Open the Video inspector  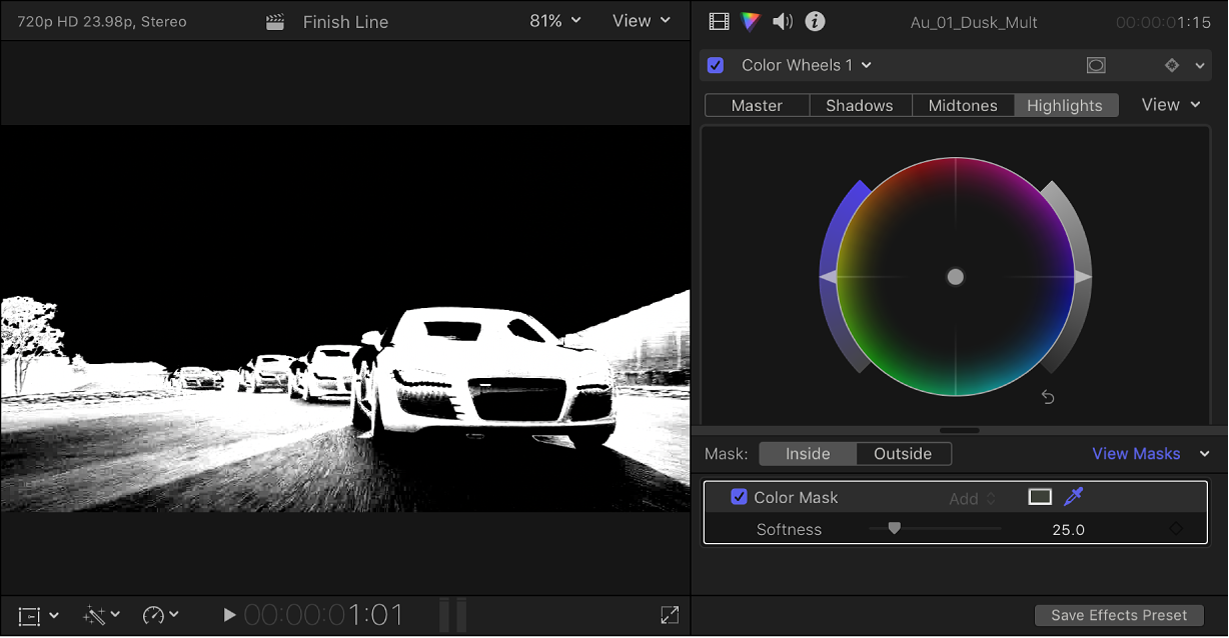(x=718, y=21)
